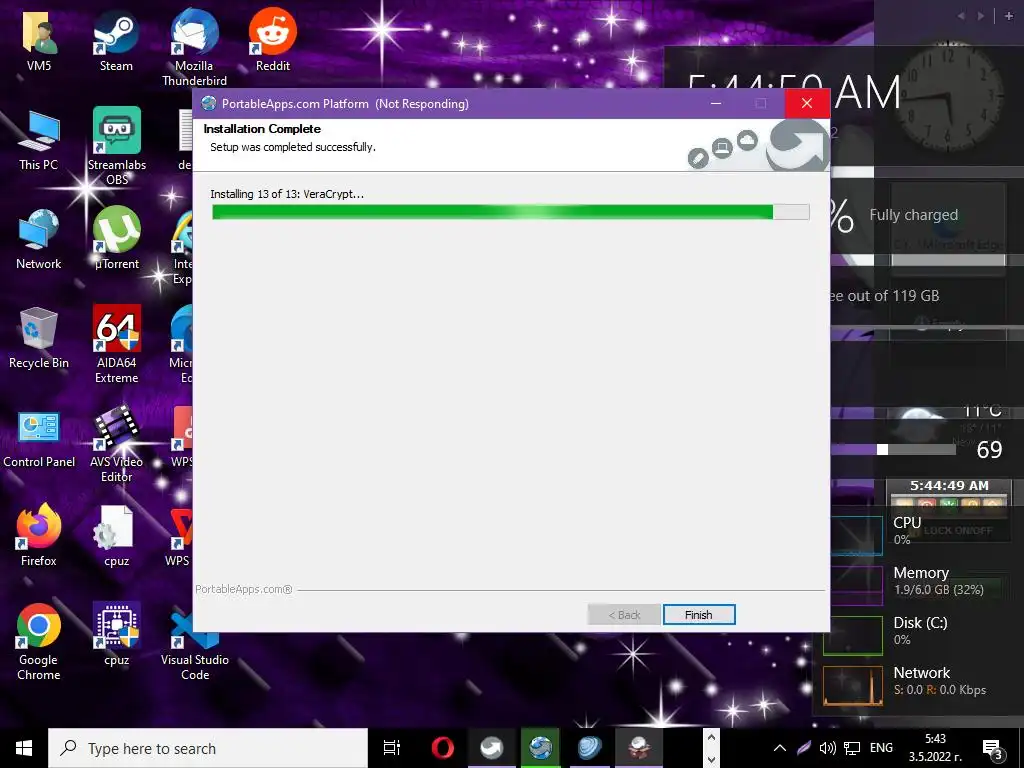1024x768 pixels.
Task: Switch the ENG input language indicator
Action: click(881, 748)
